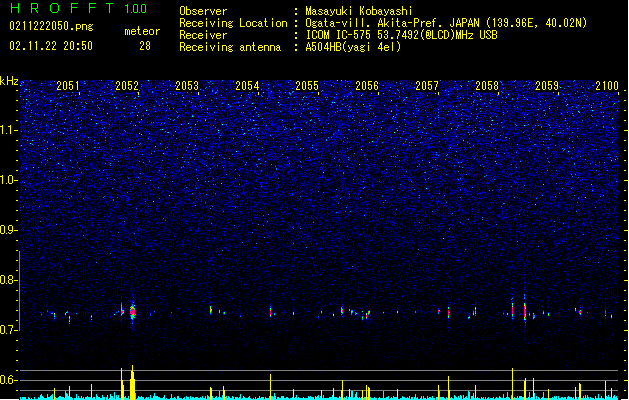Click the 0.7 frequency axis label
The width and height of the screenshot is (629, 400).
coord(9,330)
